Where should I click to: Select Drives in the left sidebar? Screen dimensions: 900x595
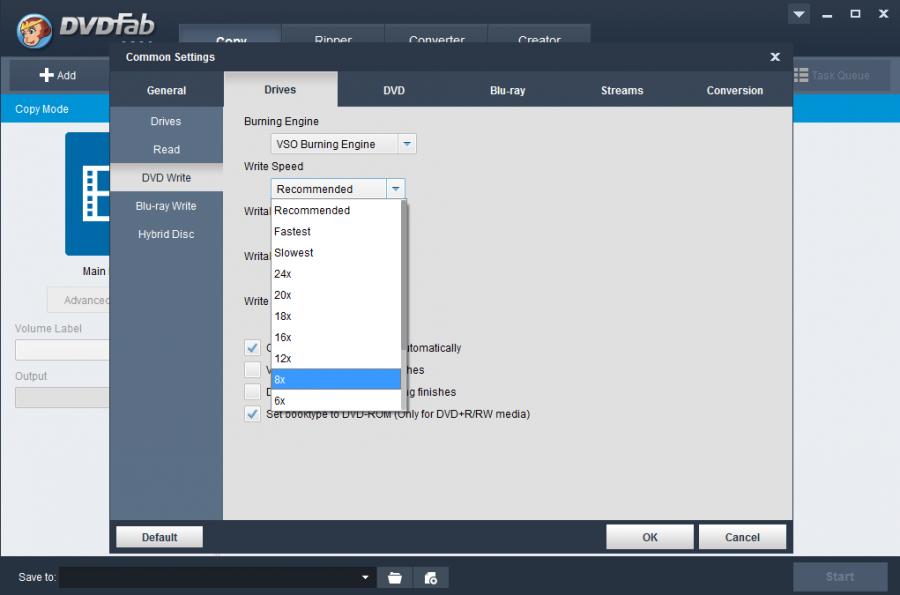(x=166, y=121)
